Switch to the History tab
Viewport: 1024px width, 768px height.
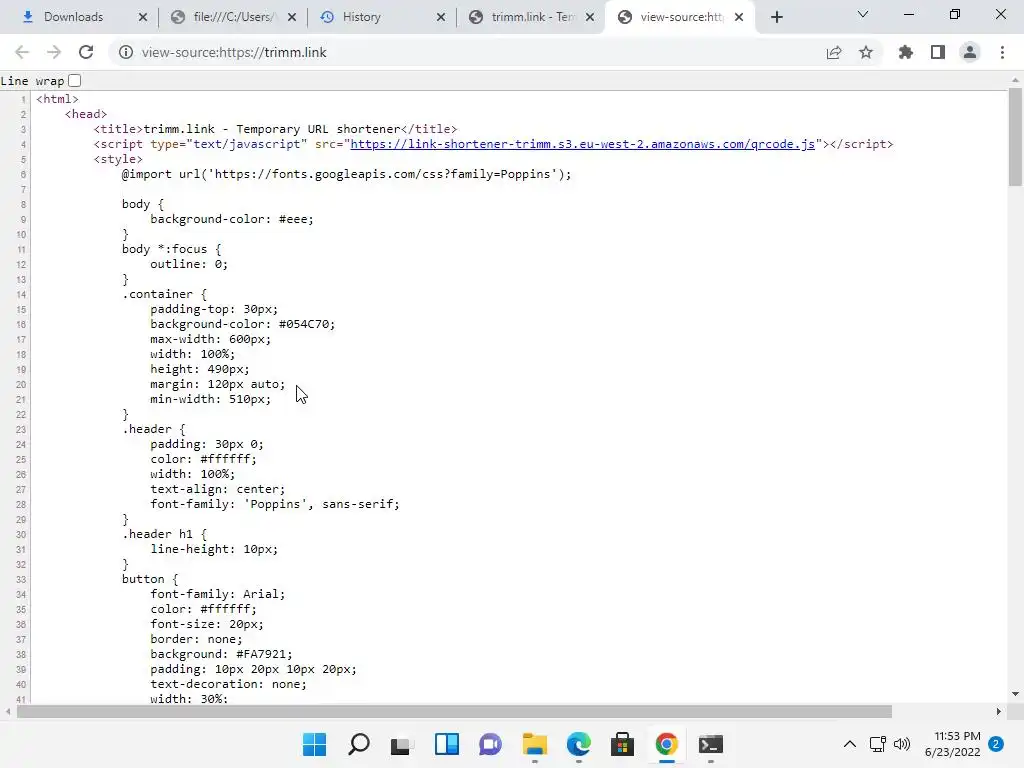[x=382, y=17]
